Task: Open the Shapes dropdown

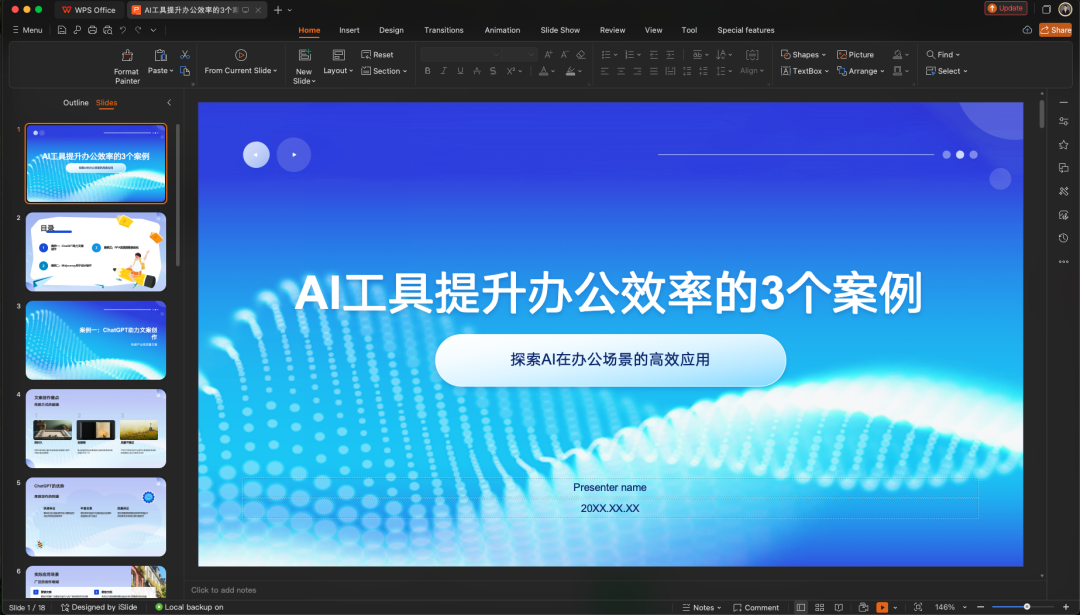Action: 804,54
